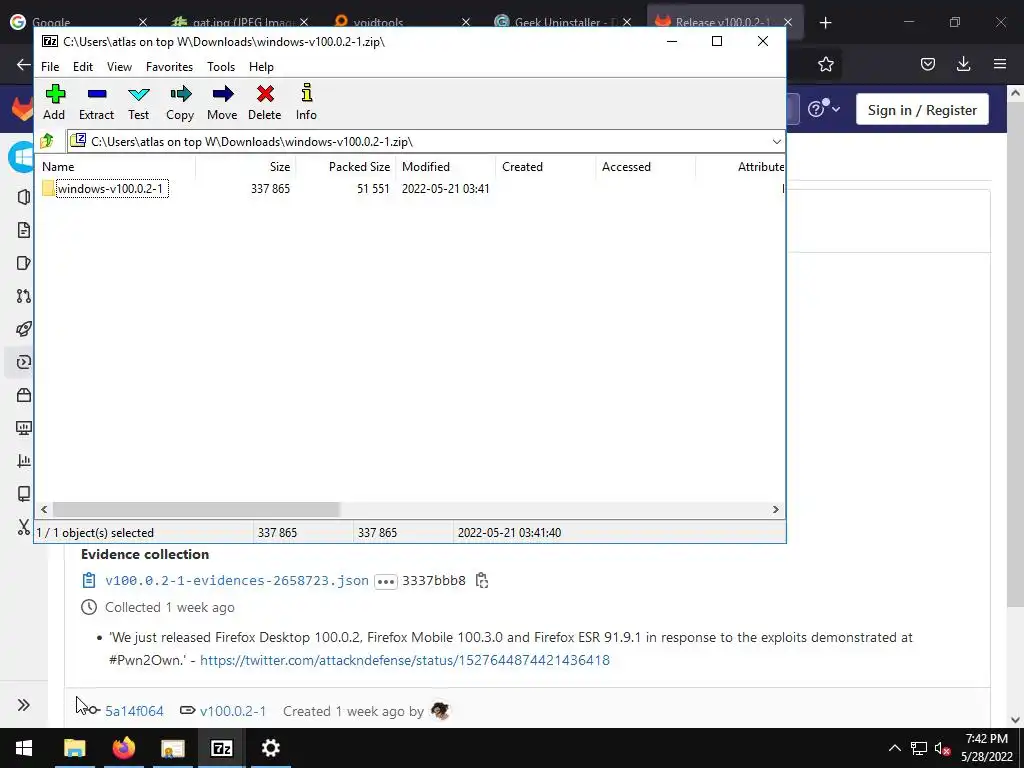Viewport: 1024px width, 768px height.
Task: Open the taskbar clock and date
Action: tap(987, 748)
